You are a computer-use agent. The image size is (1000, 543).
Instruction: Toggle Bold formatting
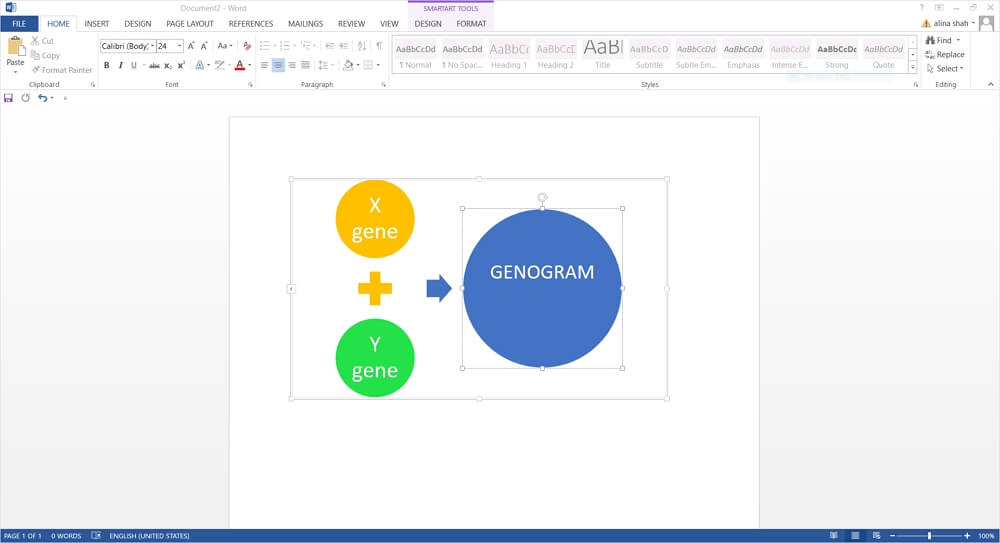pyautogui.click(x=107, y=65)
